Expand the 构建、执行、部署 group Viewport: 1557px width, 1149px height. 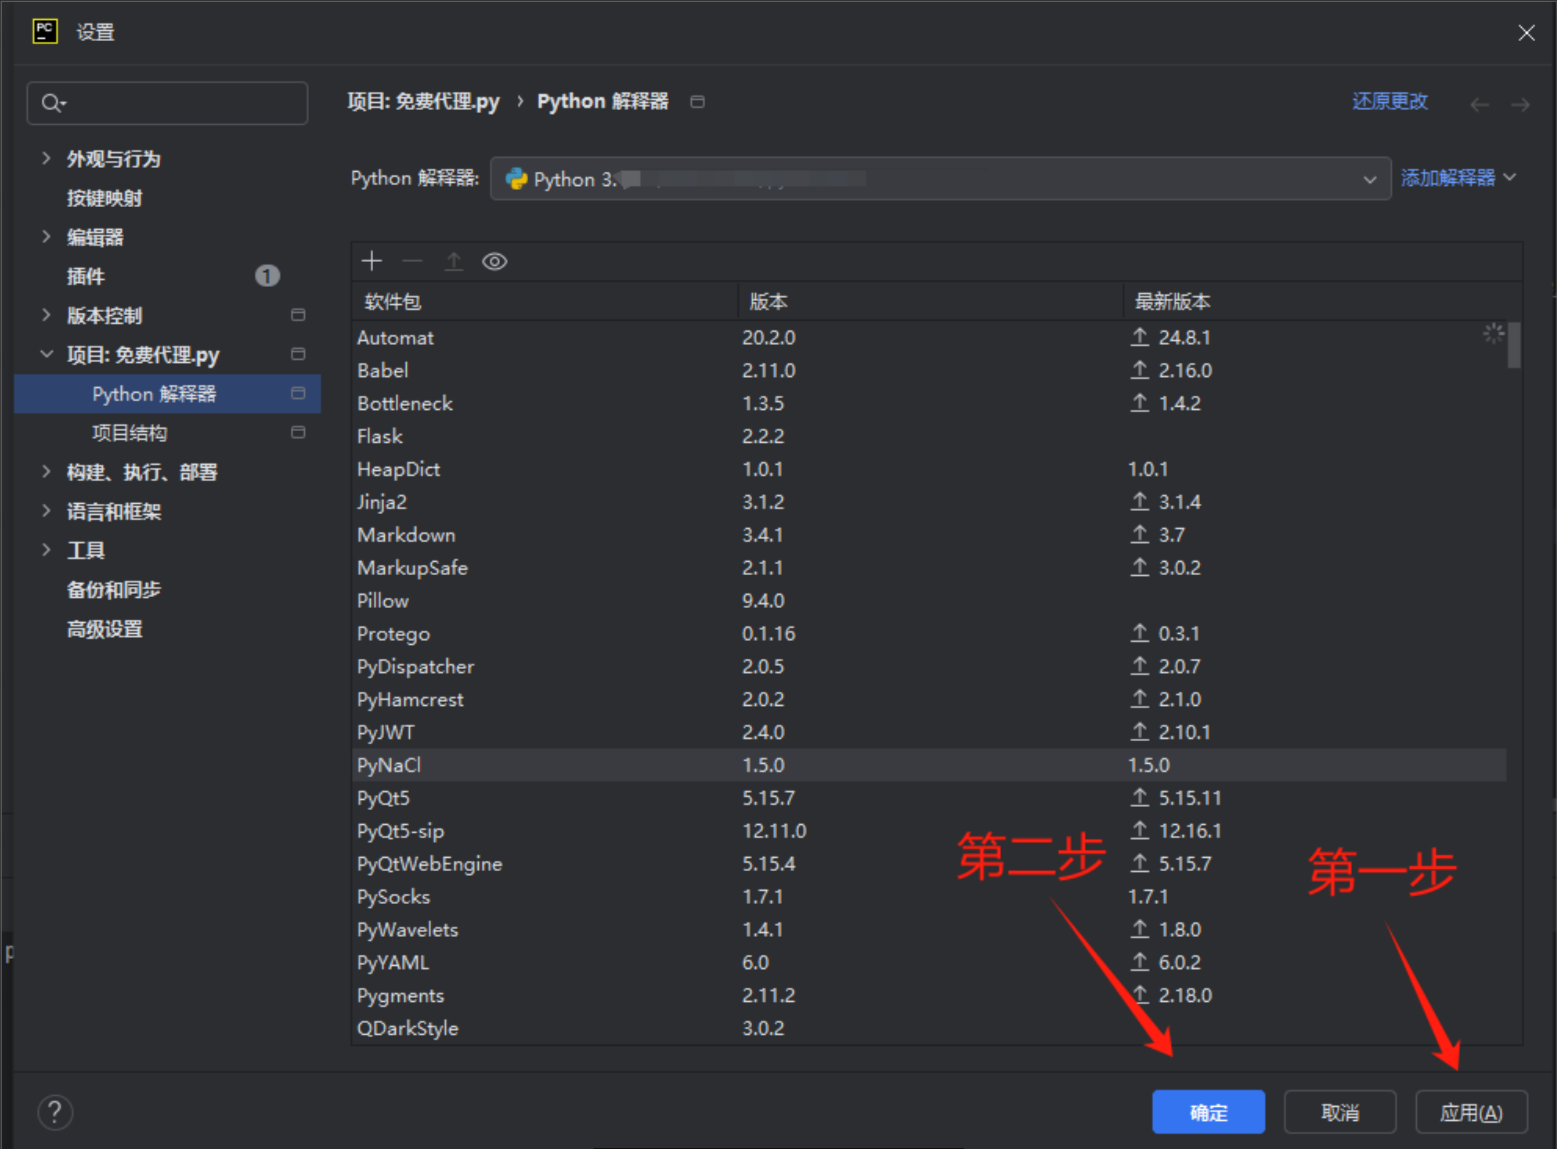coord(46,472)
